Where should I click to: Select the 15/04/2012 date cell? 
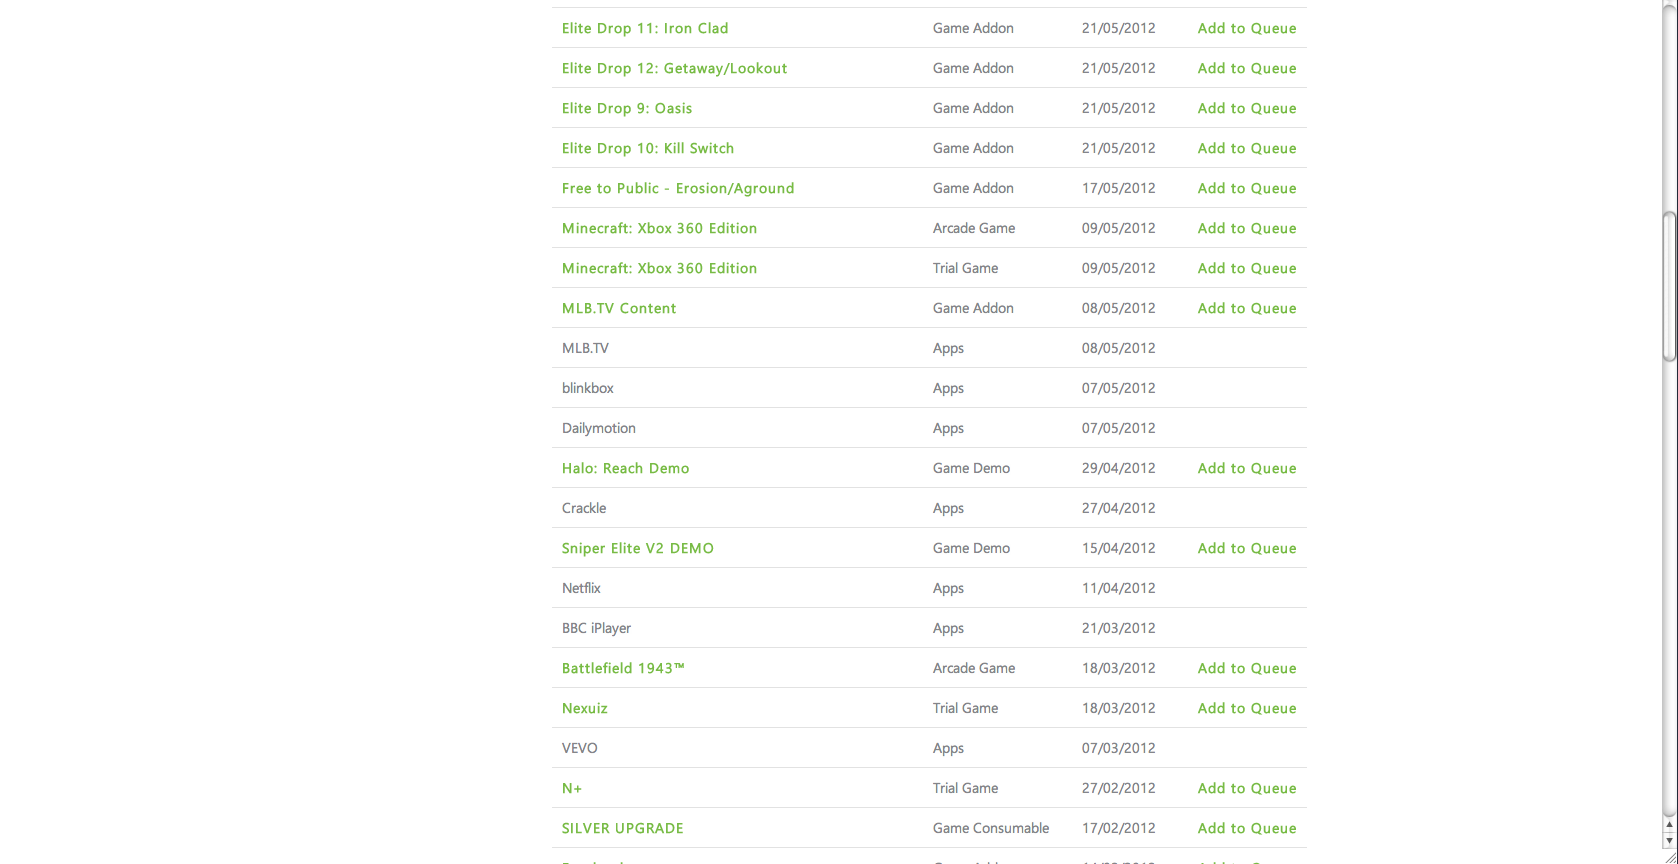click(x=1118, y=548)
